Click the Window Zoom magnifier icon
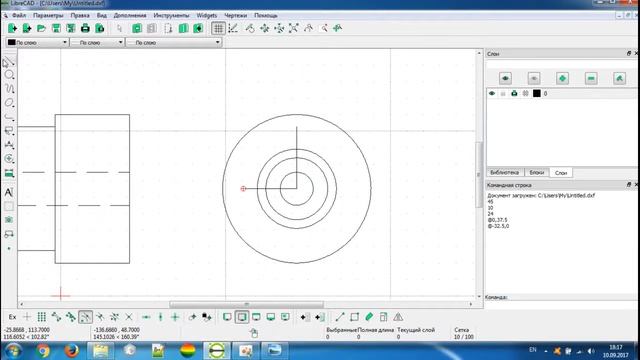This screenshot has height=360, width=640. [x=324, y=28]
